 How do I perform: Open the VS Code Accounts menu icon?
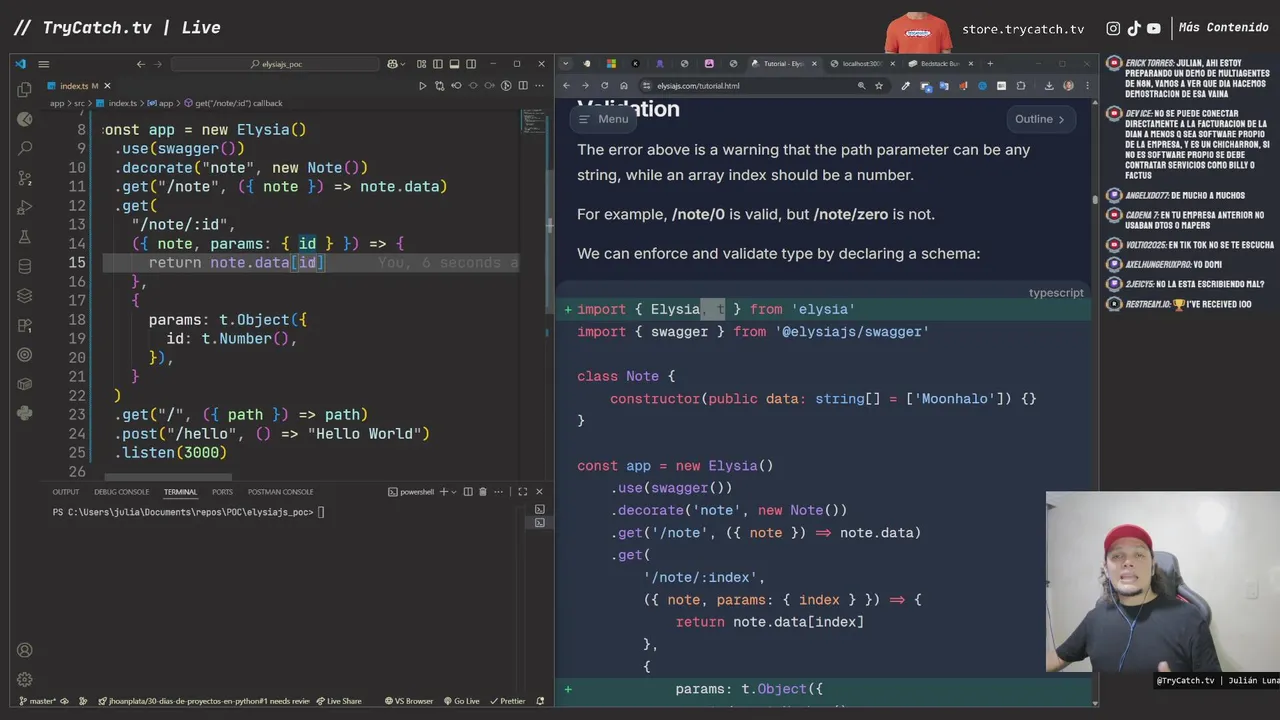24,650
